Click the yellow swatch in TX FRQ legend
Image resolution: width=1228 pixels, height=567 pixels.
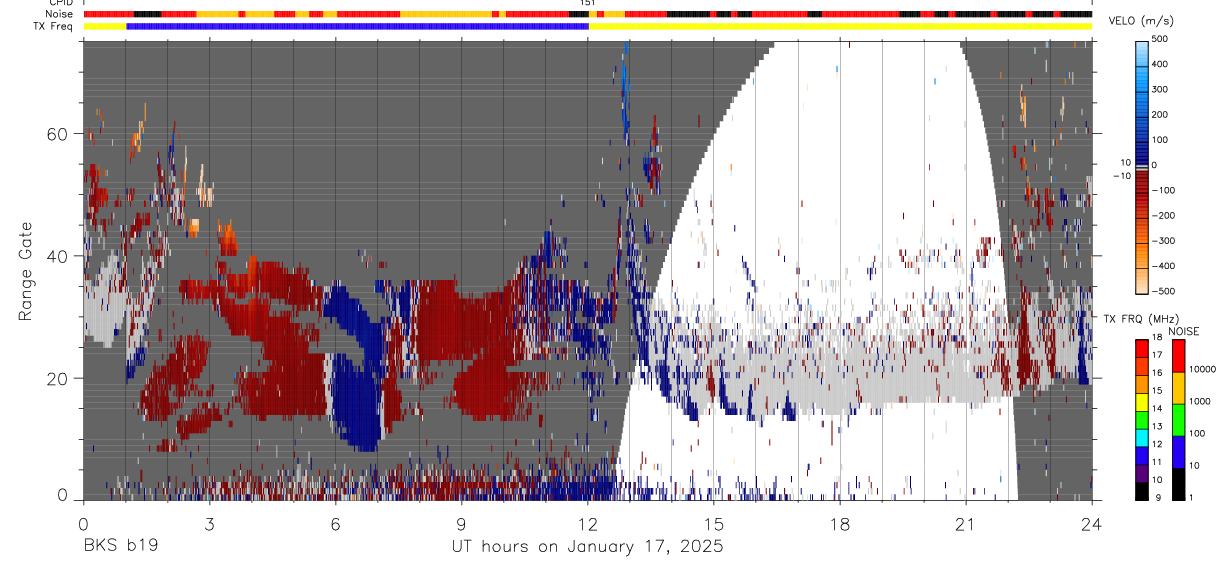(1141, 400)
